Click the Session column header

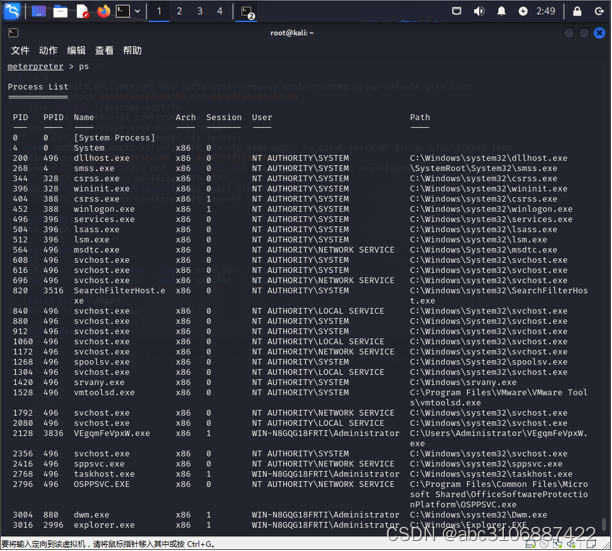point(224,117)
